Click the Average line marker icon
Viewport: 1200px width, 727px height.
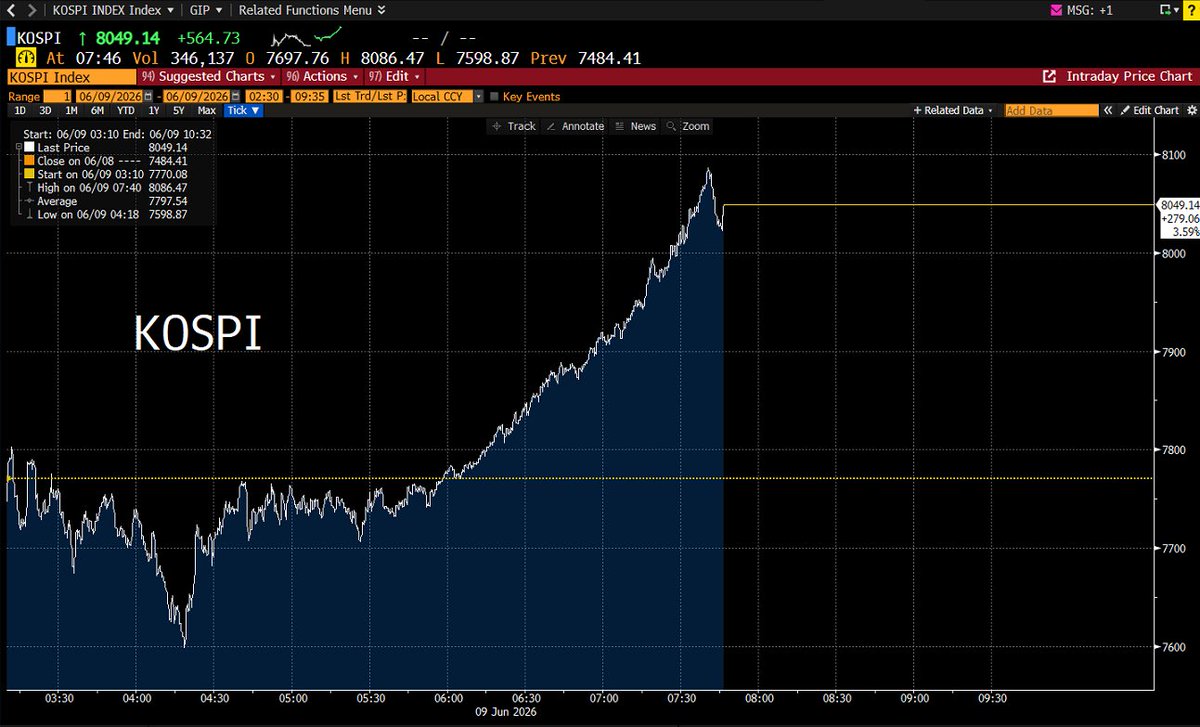[28, 201]
